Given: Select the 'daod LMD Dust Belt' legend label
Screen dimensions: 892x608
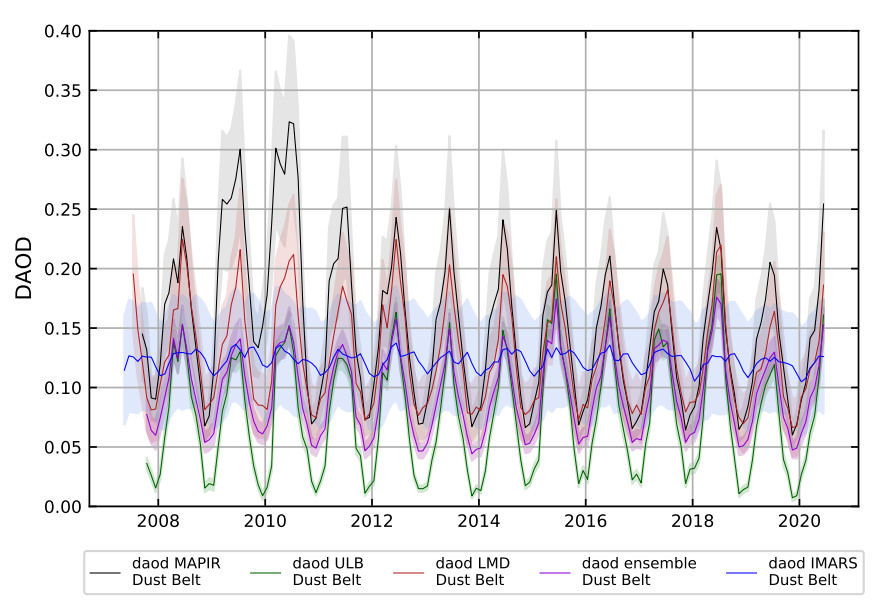Looking at the screenshot, I should pyautogui.click(x=473, y=571).
